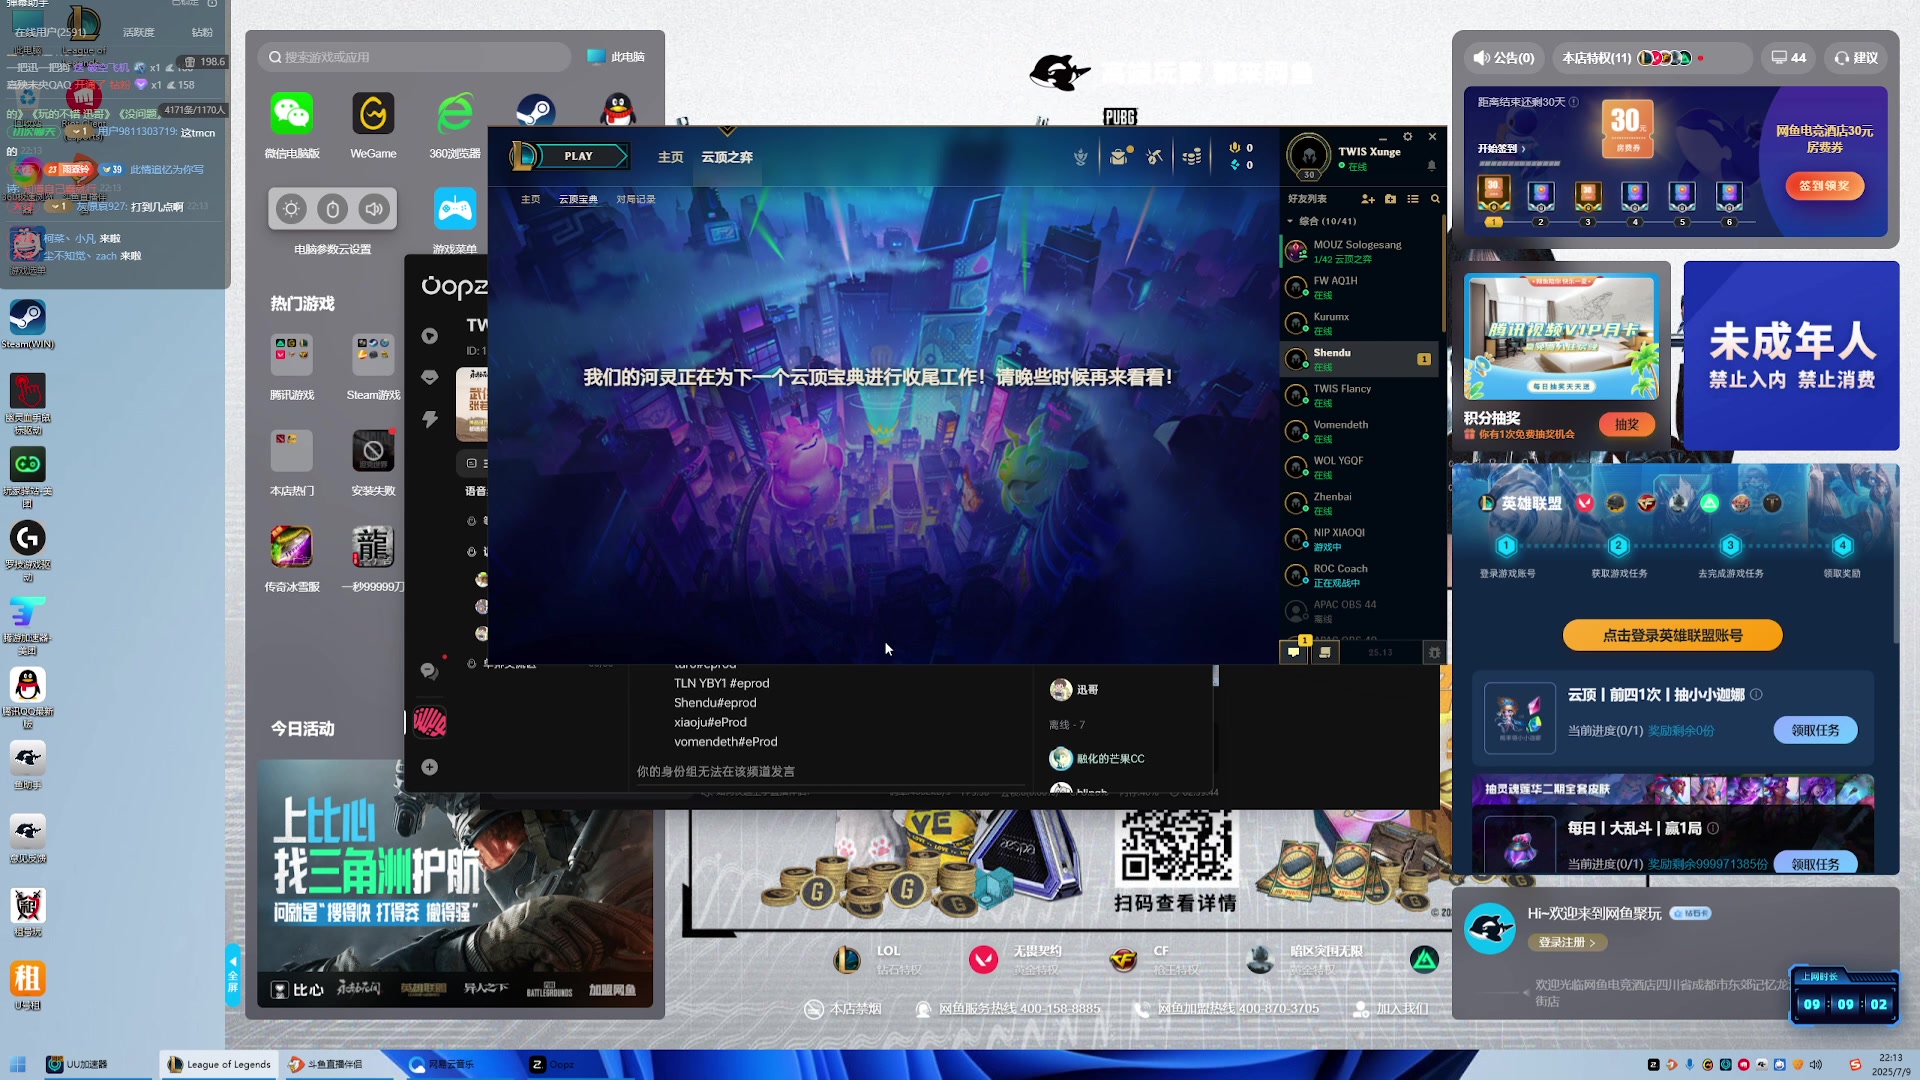Open the crafting hammer icon in League
This screenshot has width=1920, height=1080.
point(1155,157)
